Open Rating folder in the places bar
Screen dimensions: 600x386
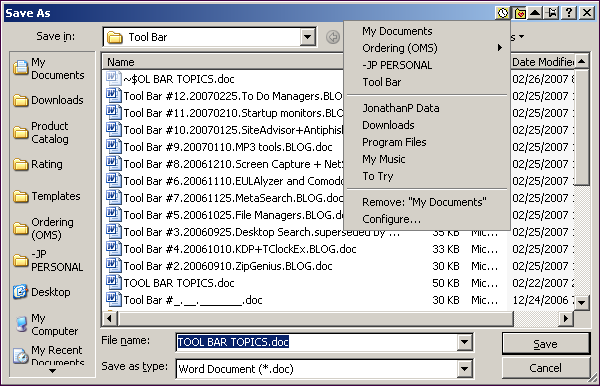(x=38, y=164)
